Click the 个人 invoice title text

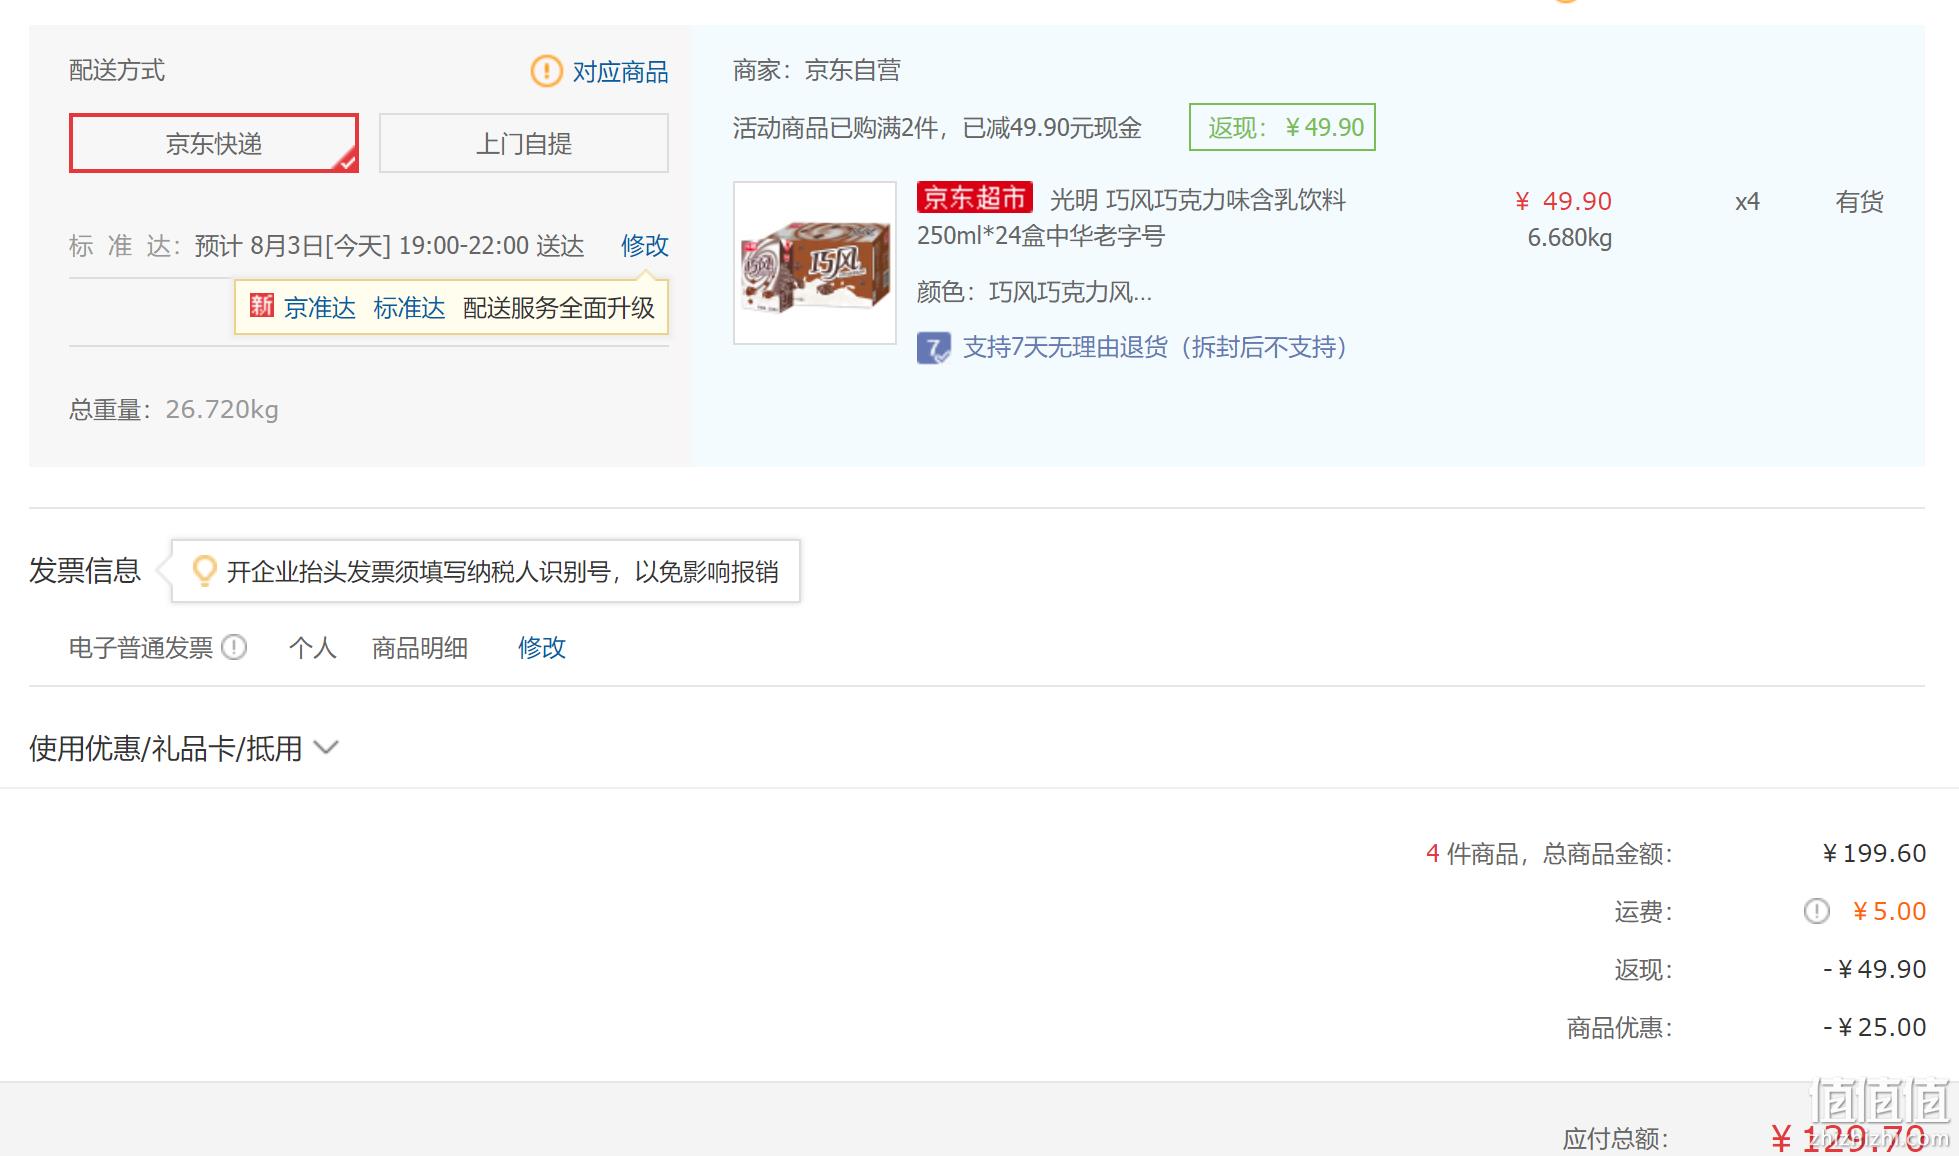(313, 648)
